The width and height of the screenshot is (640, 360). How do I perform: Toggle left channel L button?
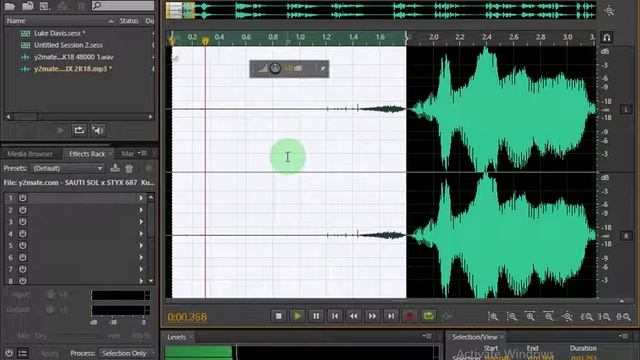[x=626, y=109]
